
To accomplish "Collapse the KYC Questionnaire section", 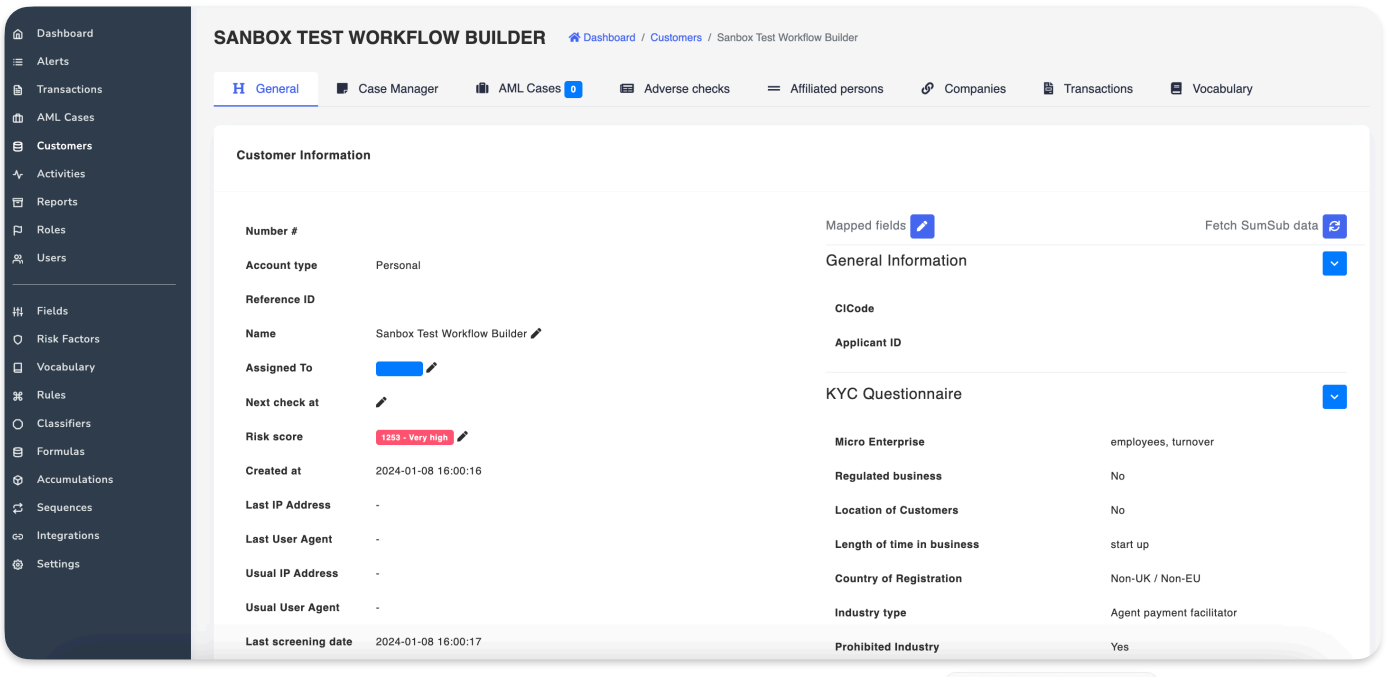I will pyautogui.click(x=1334, y=397).
